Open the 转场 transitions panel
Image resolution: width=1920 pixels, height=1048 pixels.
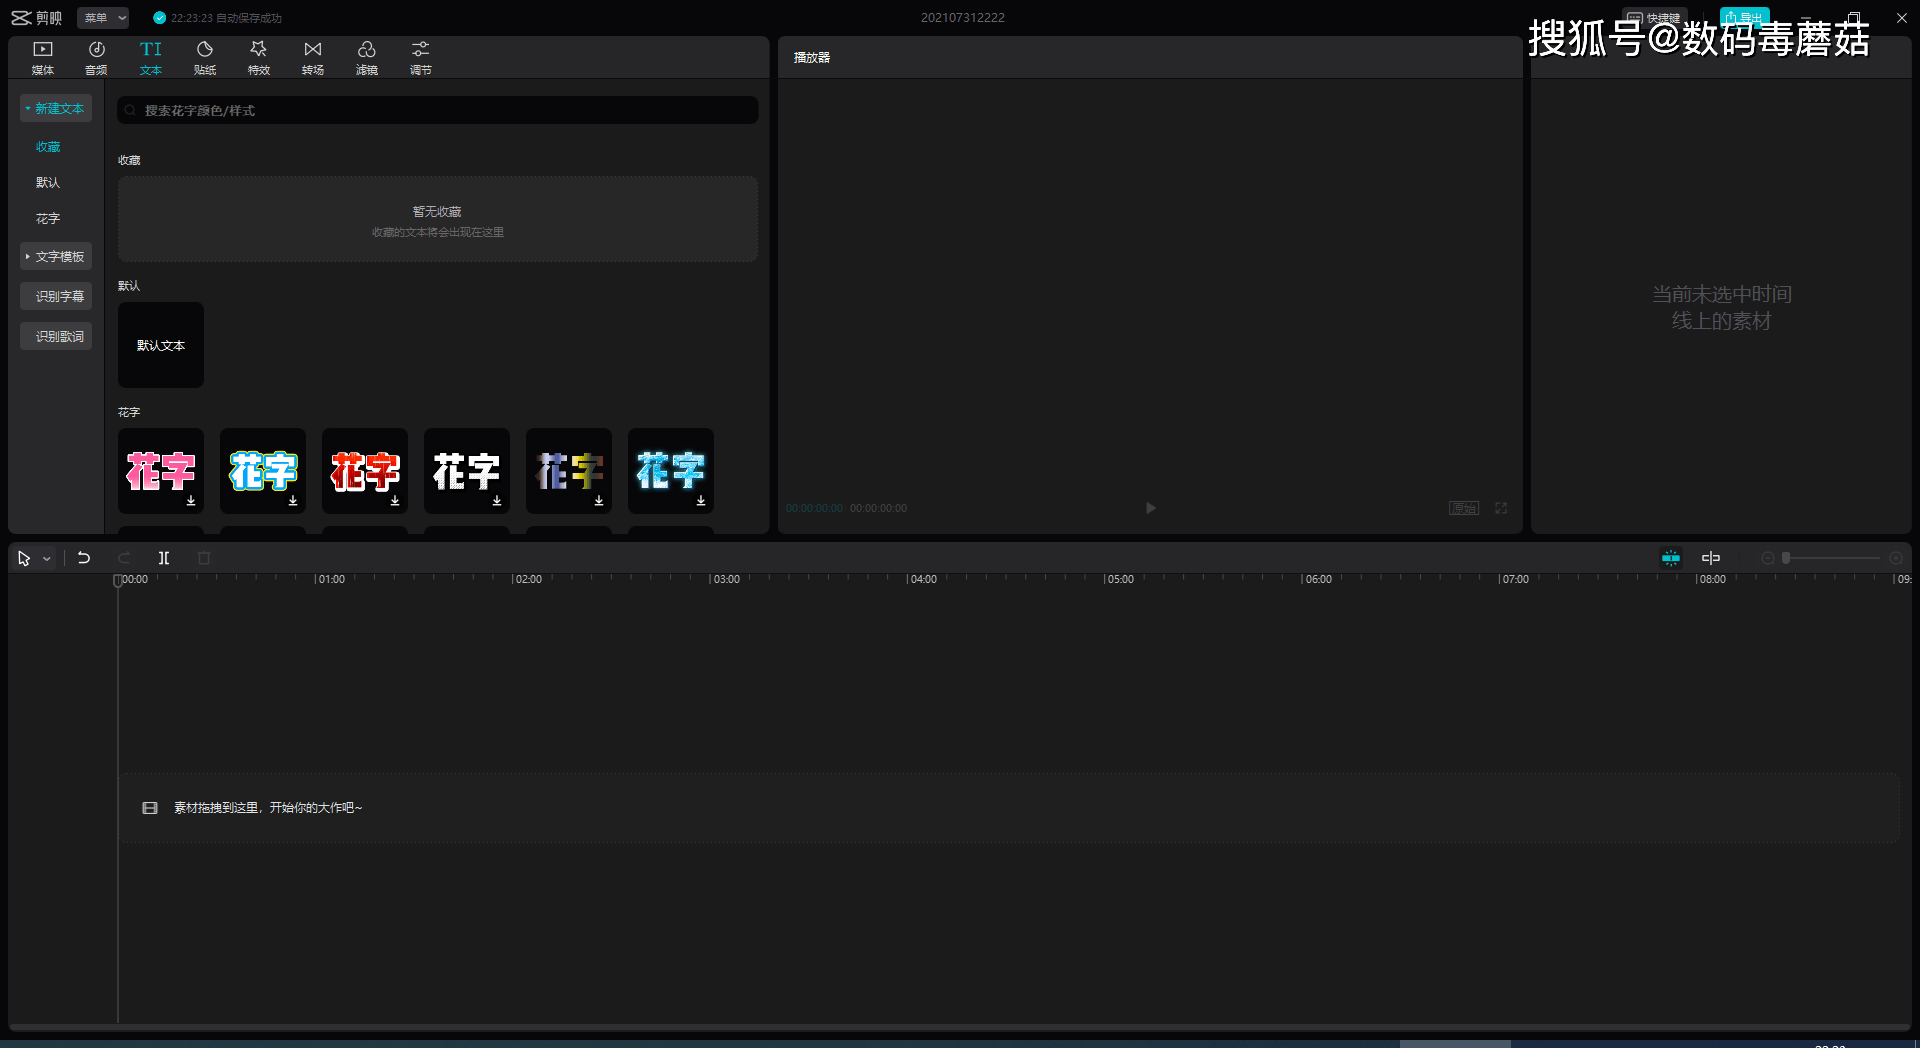(313, 58)
